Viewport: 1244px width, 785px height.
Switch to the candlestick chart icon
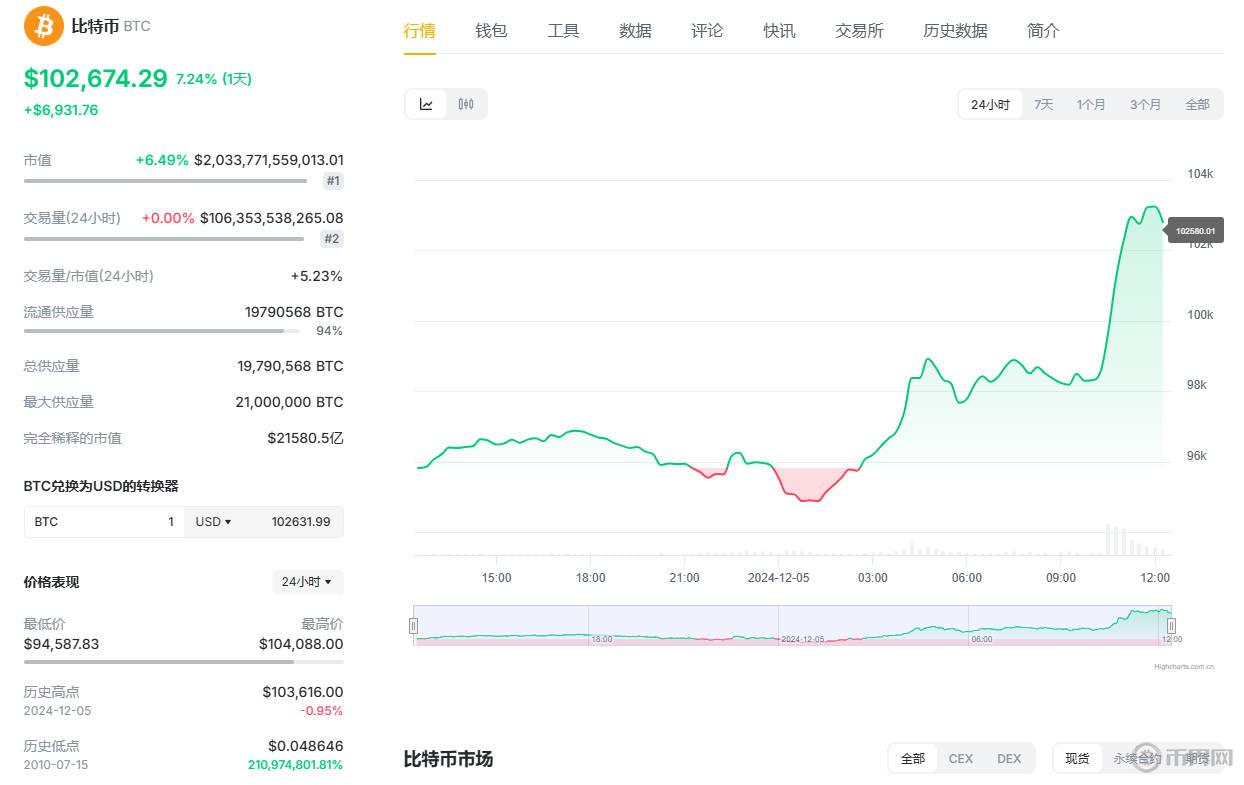(x=466, y=103)
